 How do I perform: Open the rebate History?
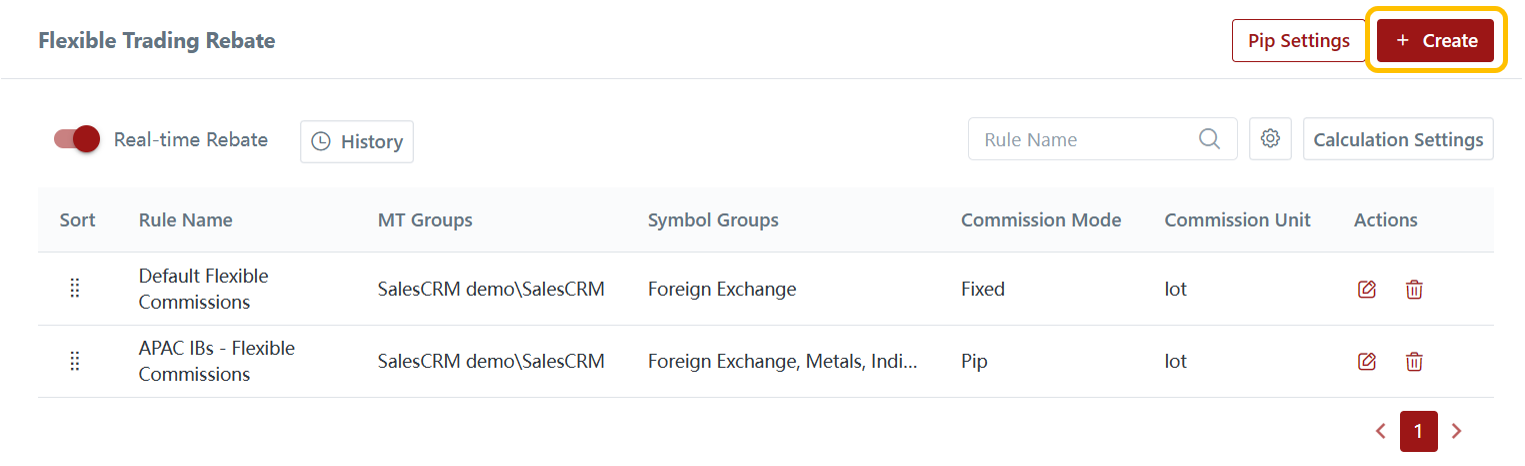tap(357, 141)
